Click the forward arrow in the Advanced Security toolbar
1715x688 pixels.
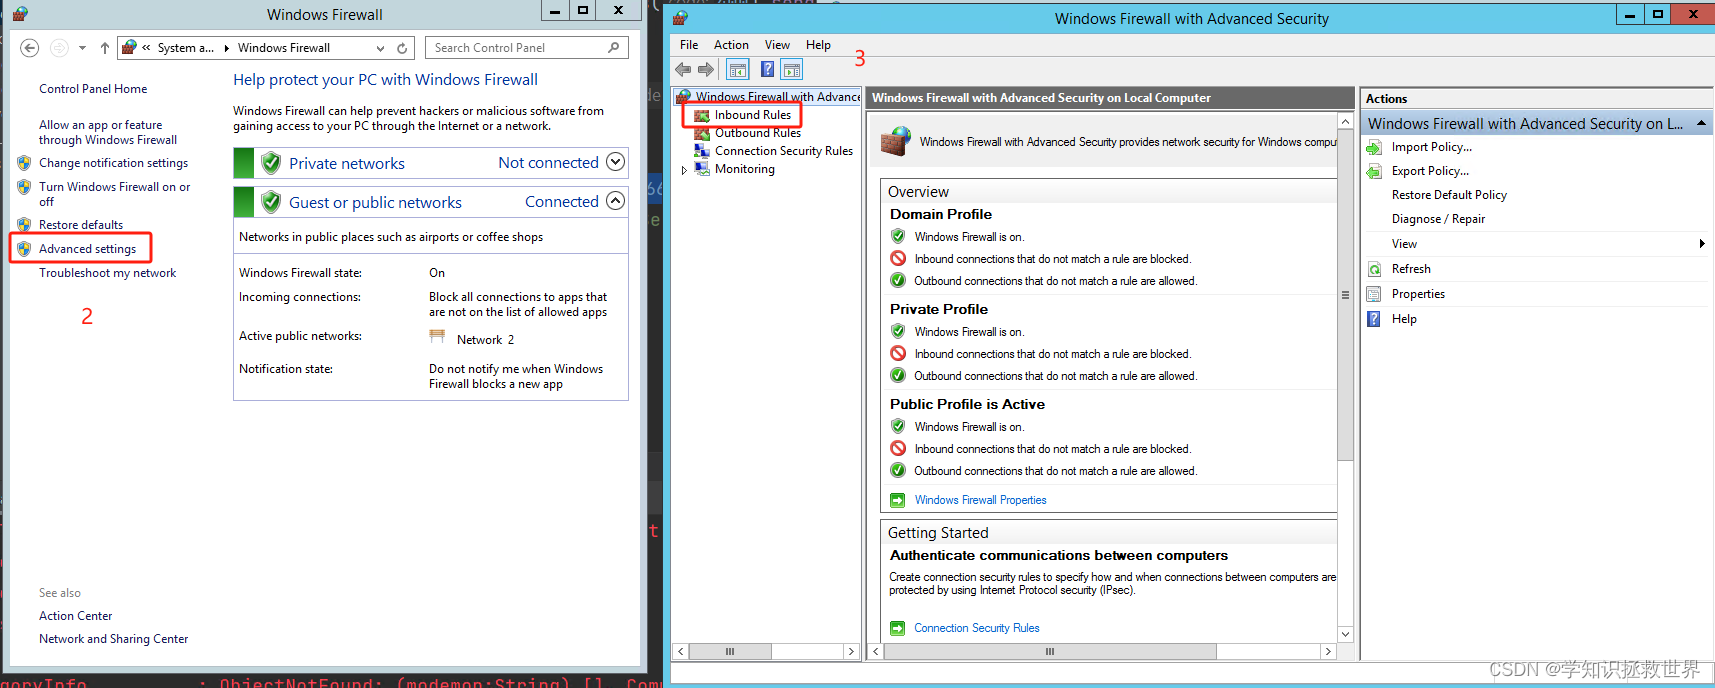coord(706,69)
